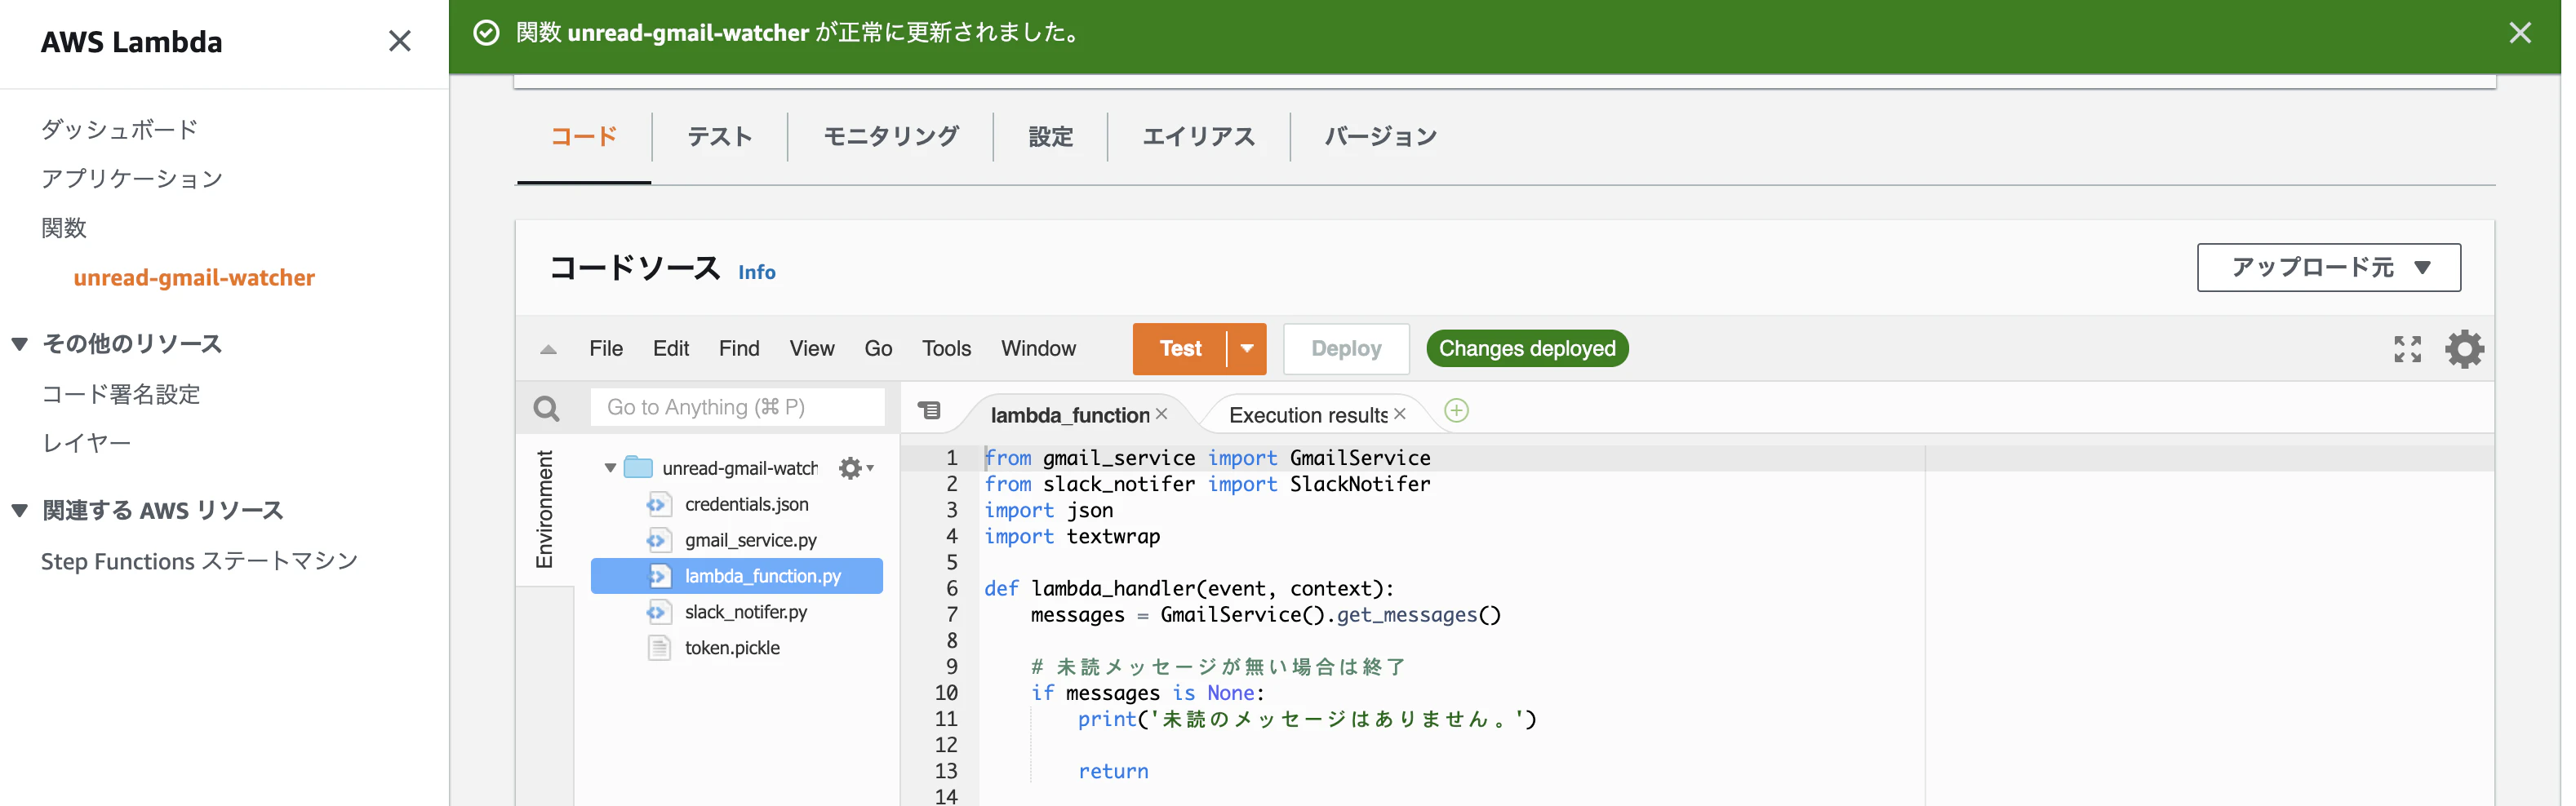Select lambda_function.py in the file tree

[x=737, y=576]
